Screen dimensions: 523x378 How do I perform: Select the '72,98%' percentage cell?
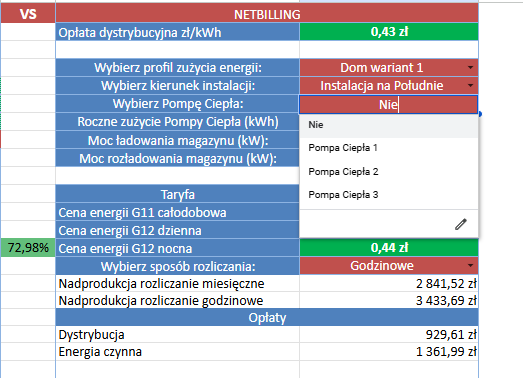pos(28,248)
